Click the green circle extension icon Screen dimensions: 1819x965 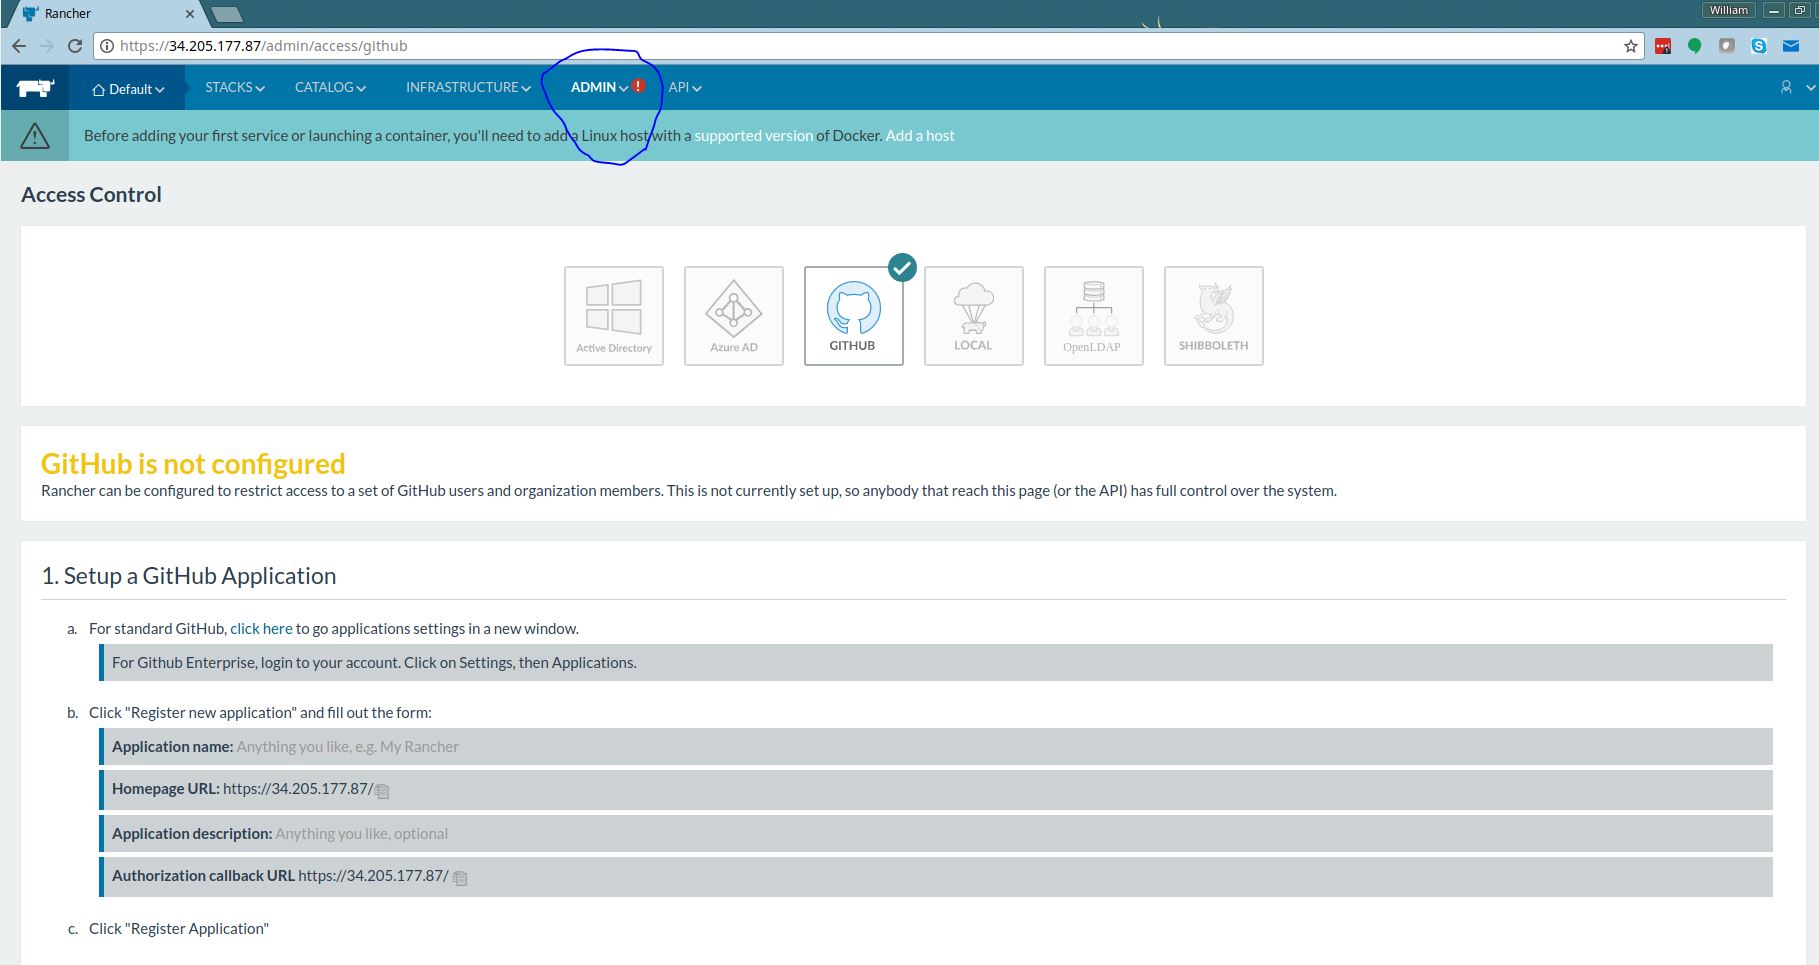[x=1695, y=46]
